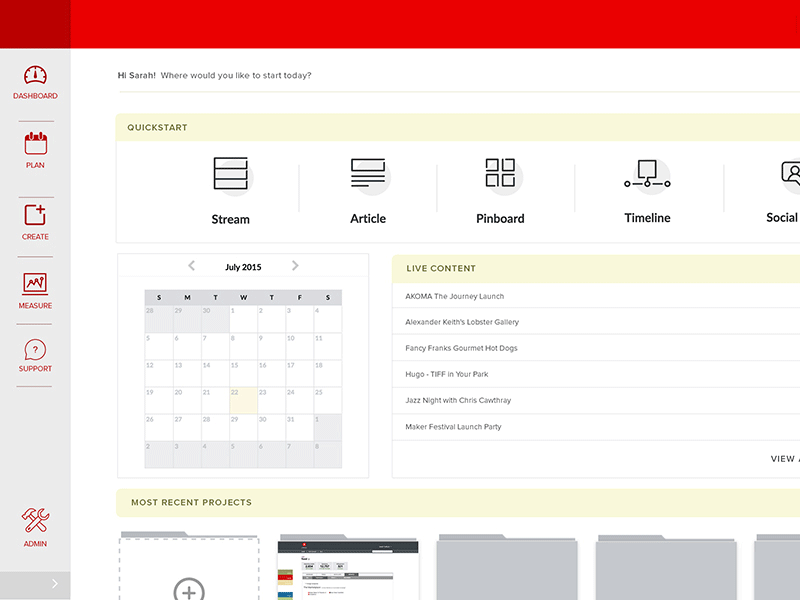Select July 4 in the calendar
This screenshot has width=800, height=600.
tap(328, 319)
